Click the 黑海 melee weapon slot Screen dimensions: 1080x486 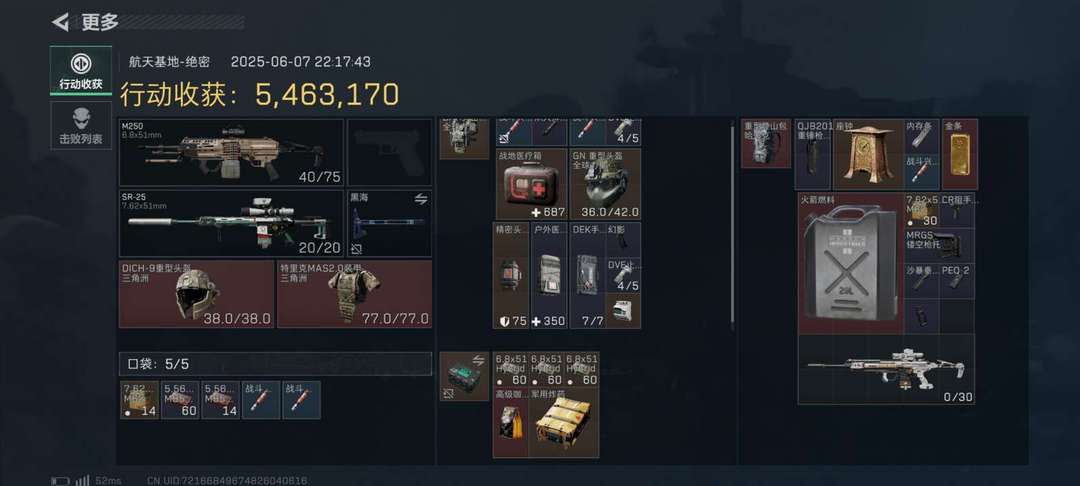390,223
